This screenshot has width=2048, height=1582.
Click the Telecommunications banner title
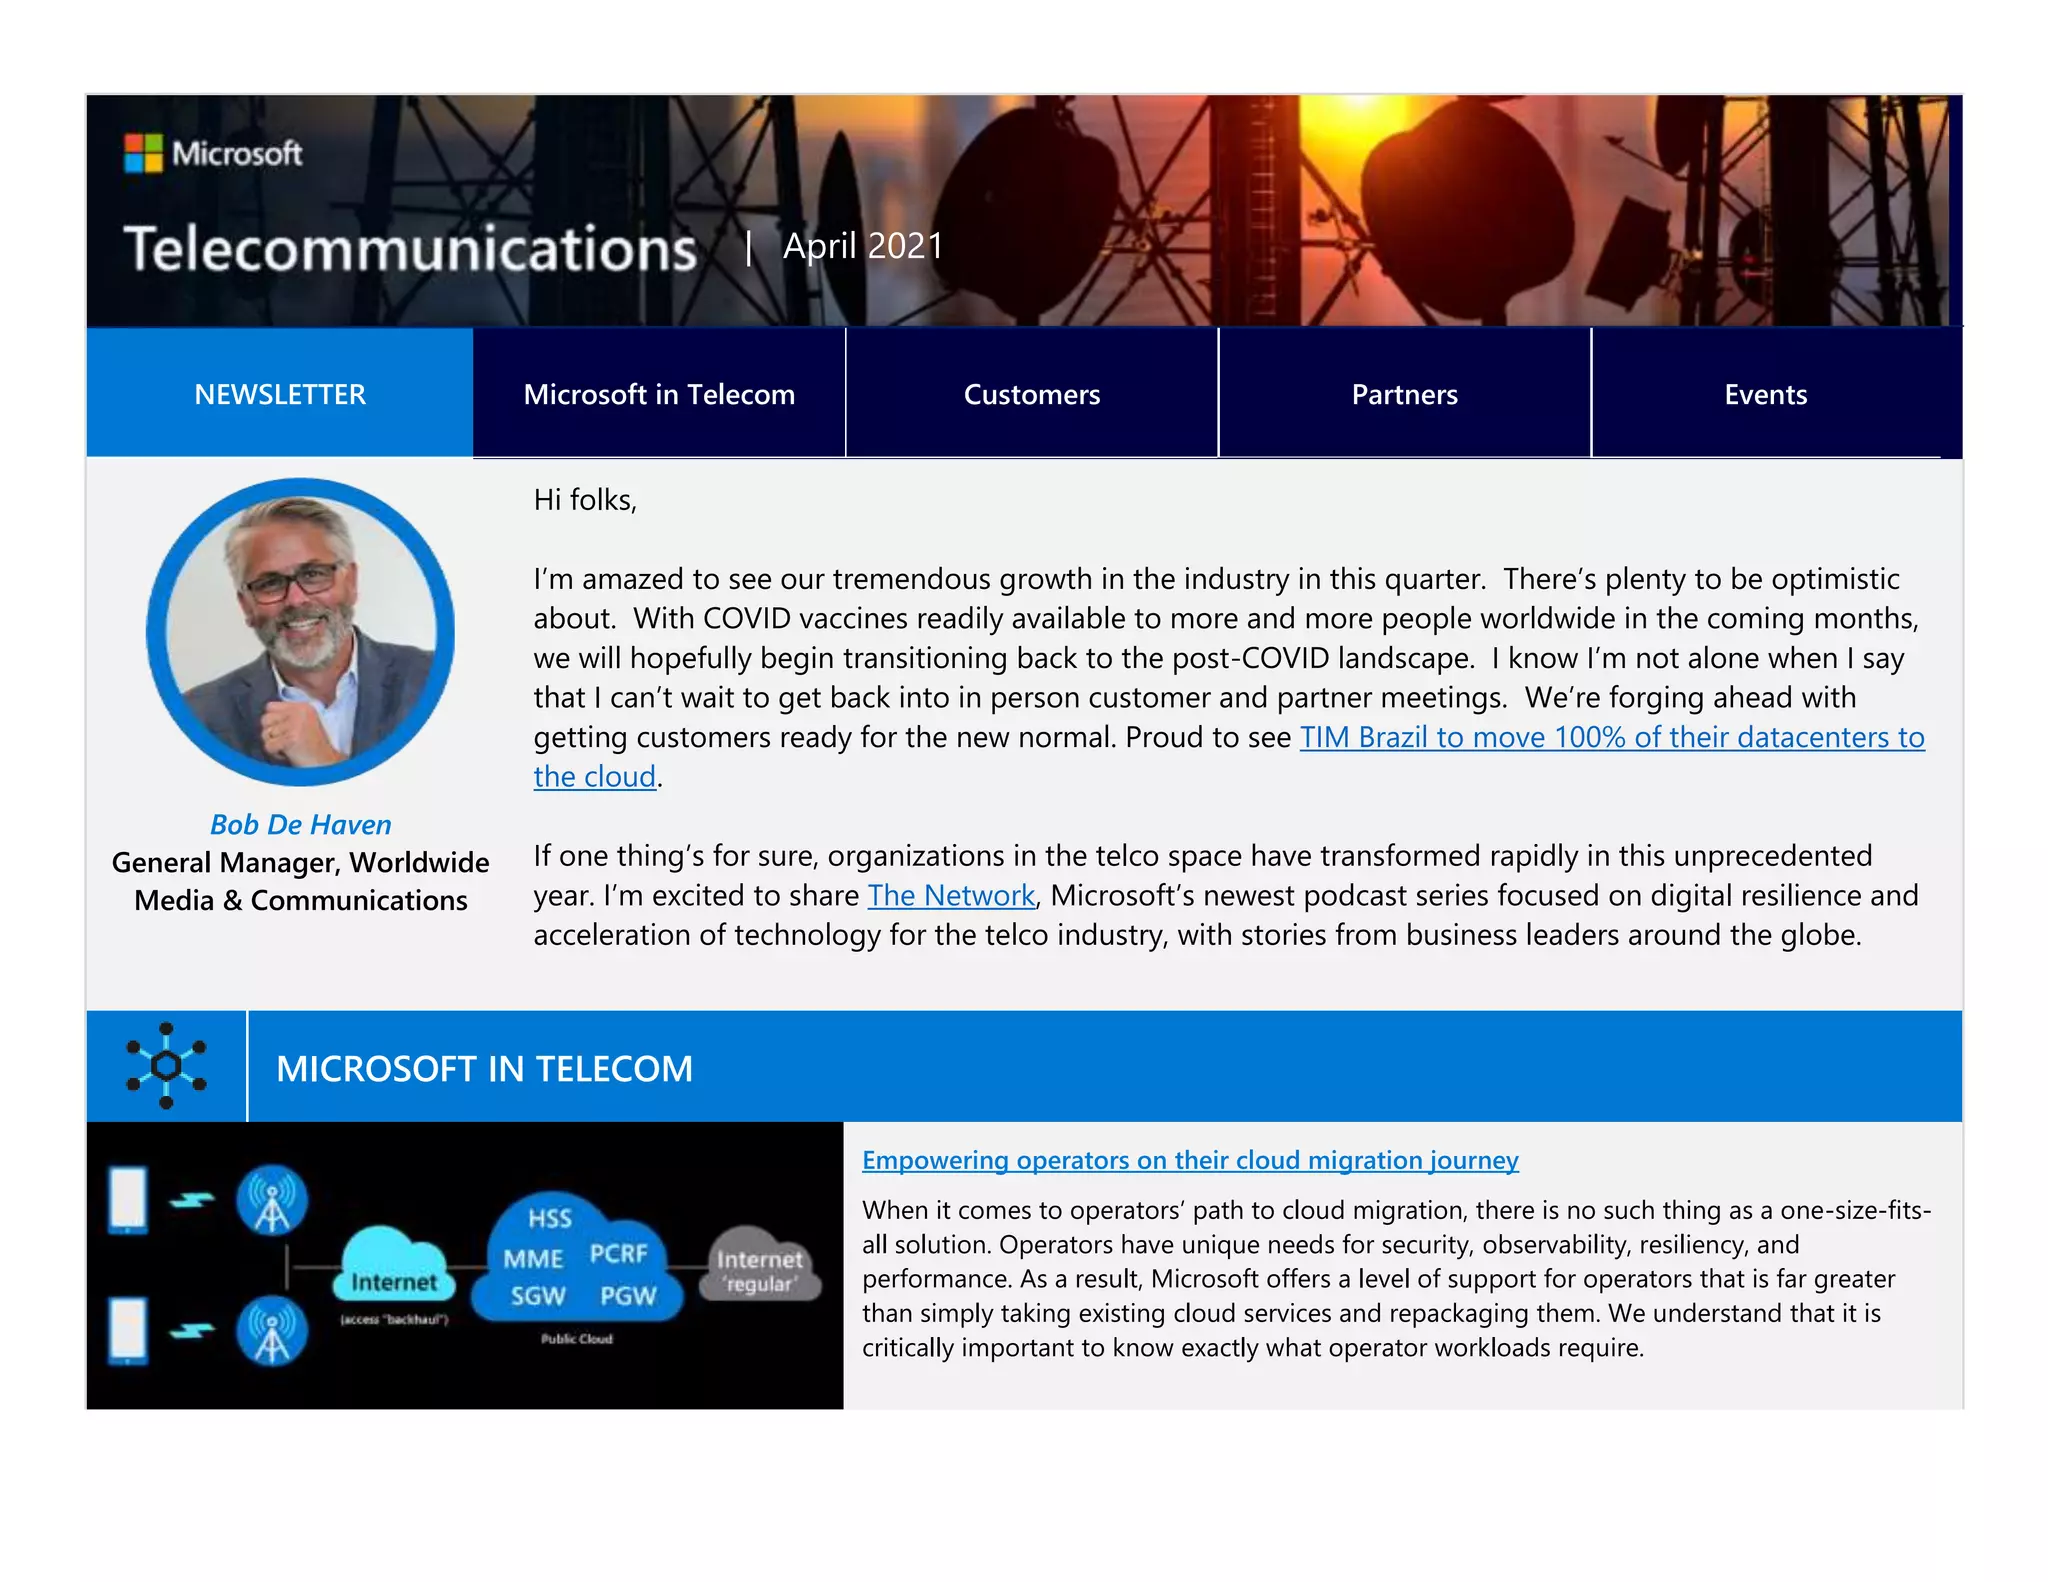(x=410, y=249)
